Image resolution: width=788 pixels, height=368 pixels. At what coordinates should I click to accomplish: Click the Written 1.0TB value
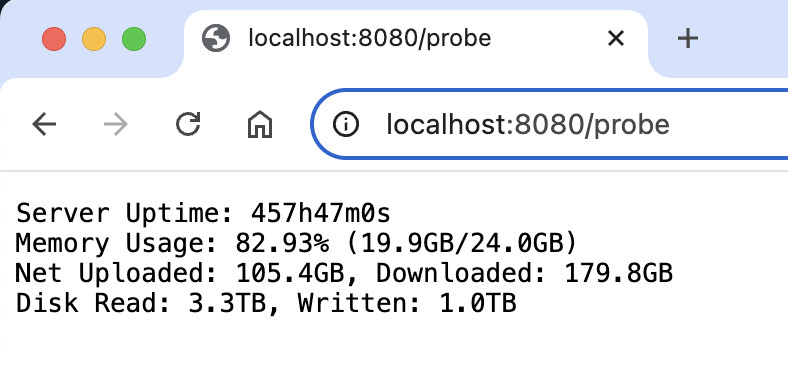coord(407,303)
